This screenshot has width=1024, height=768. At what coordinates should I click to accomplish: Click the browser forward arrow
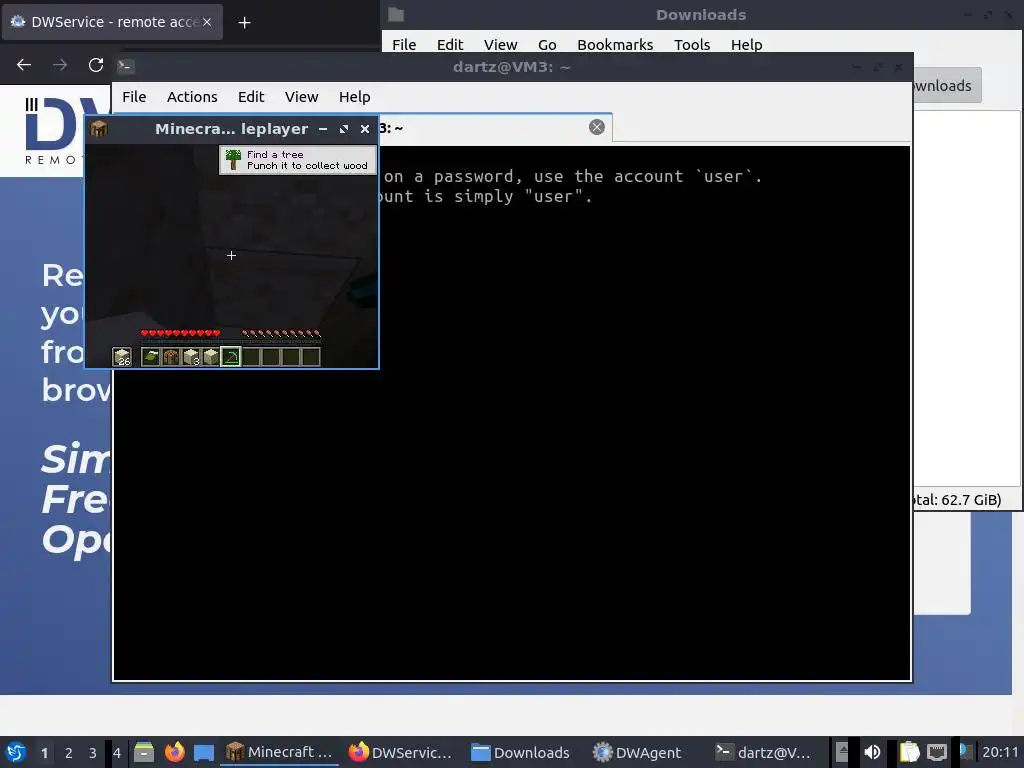60,65
